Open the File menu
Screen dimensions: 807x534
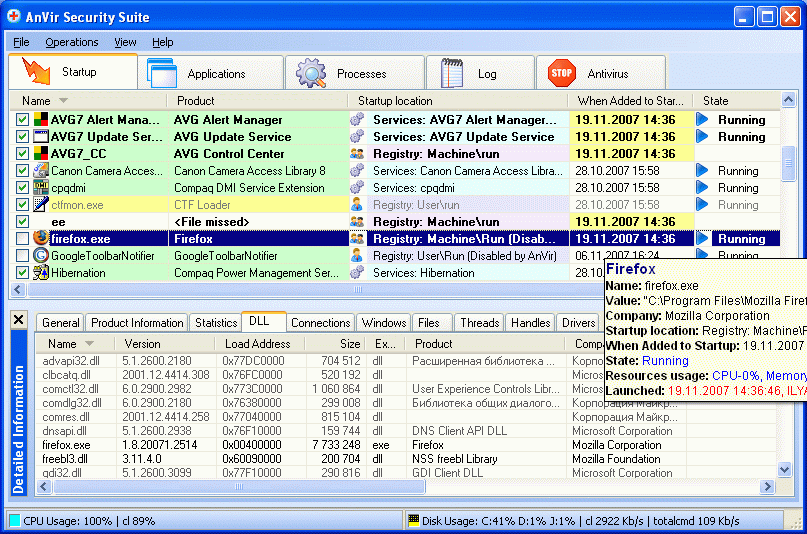pyautogui.click(x=21, y=42)
